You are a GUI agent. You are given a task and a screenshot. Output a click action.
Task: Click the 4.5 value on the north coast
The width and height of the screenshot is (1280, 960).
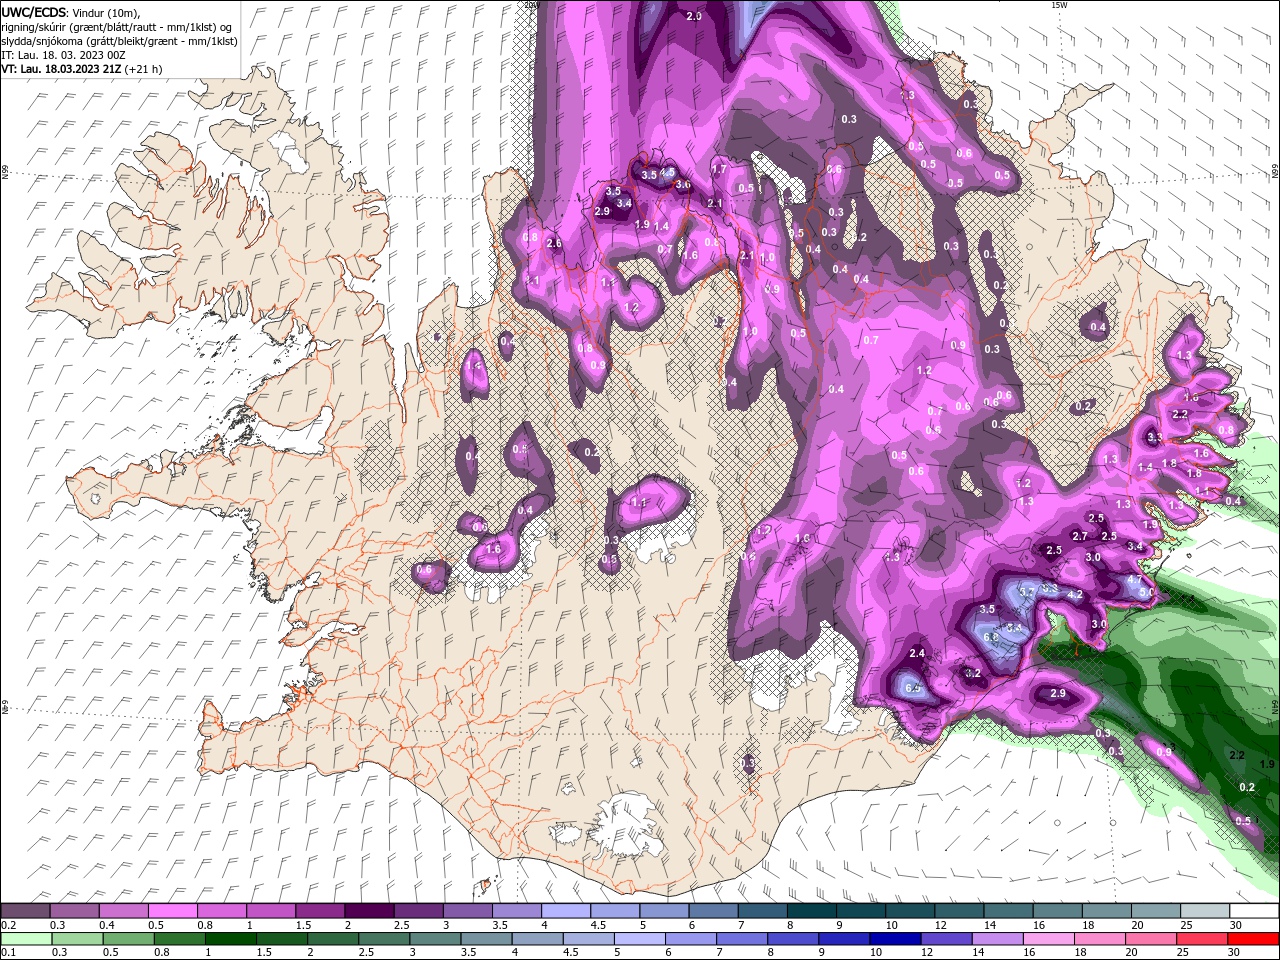tap(668, 172)
